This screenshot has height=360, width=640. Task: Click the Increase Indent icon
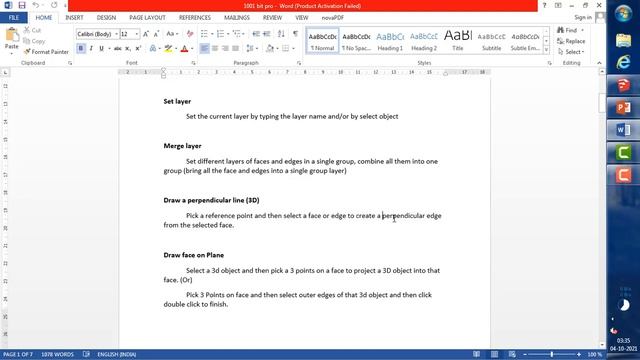(x=267, y=34)
